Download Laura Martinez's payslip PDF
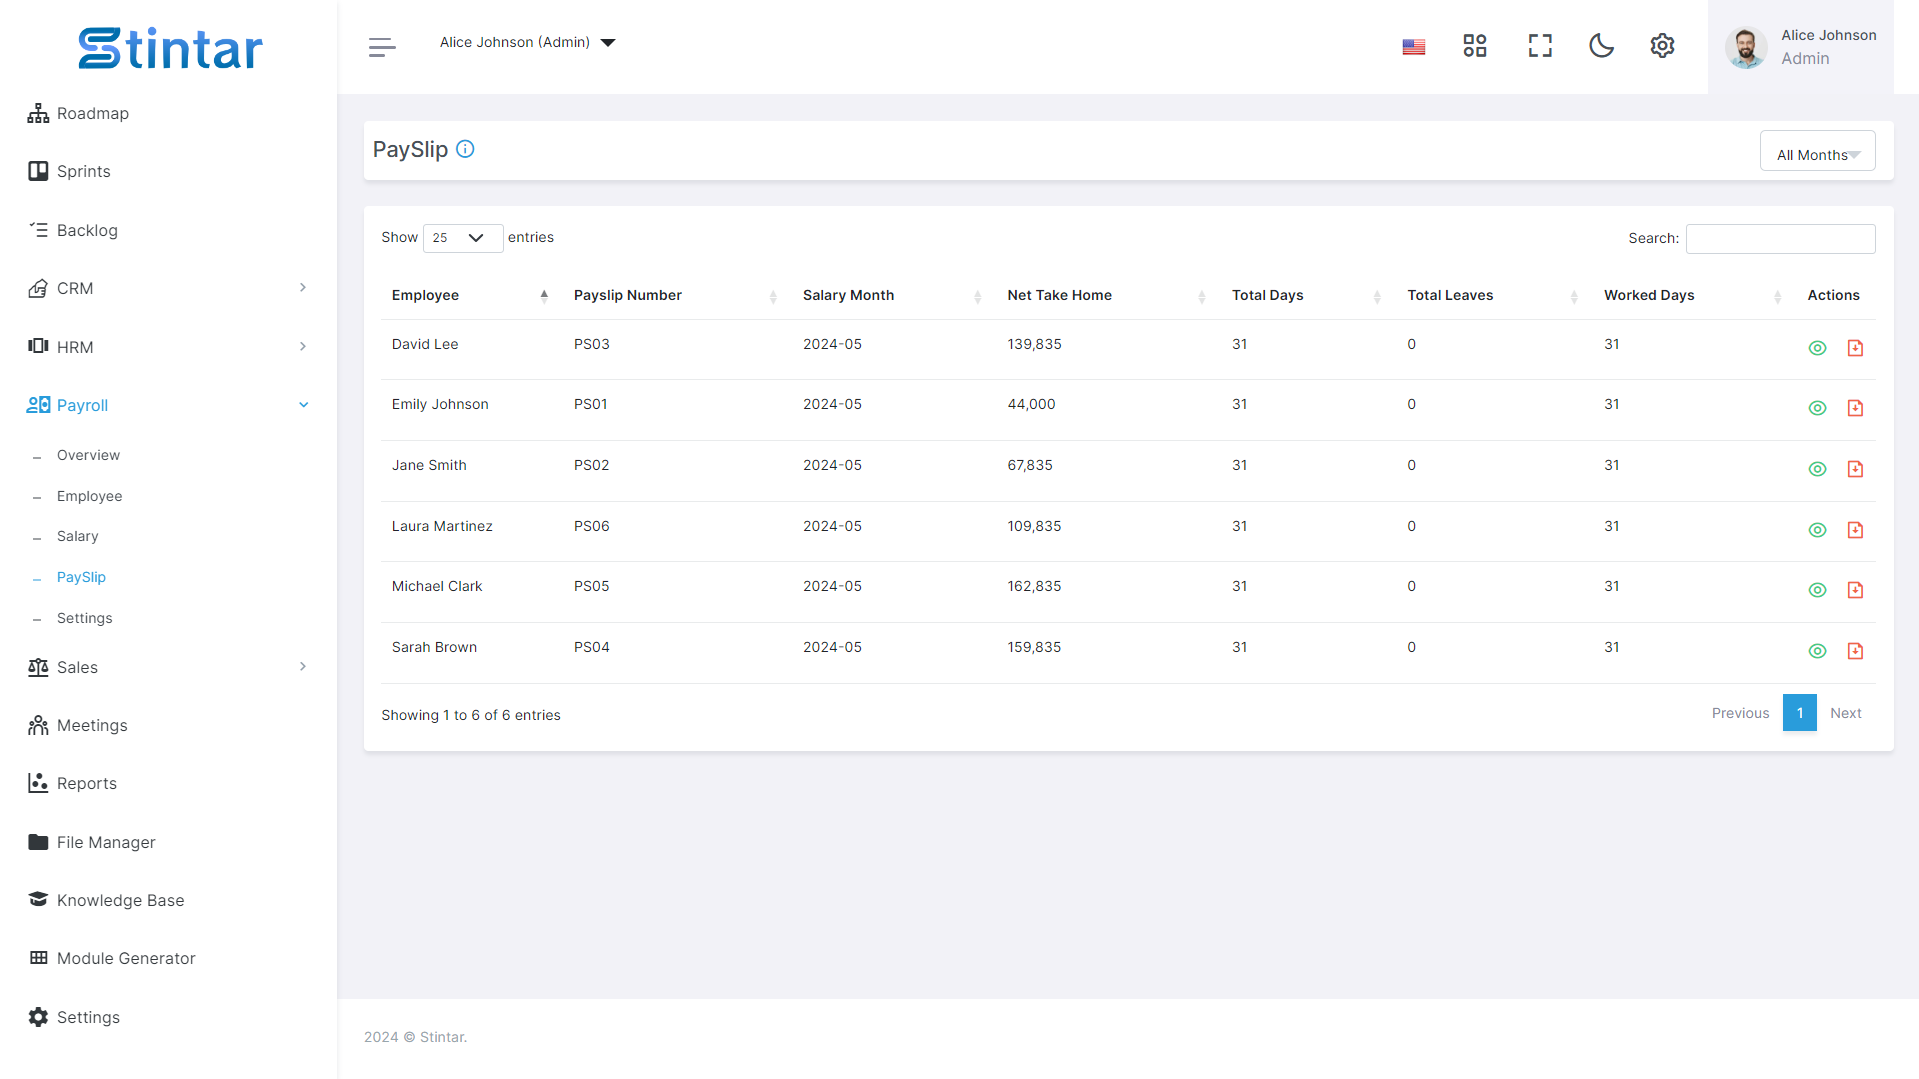The image size is (1919, 1079). coord(1855,530)
